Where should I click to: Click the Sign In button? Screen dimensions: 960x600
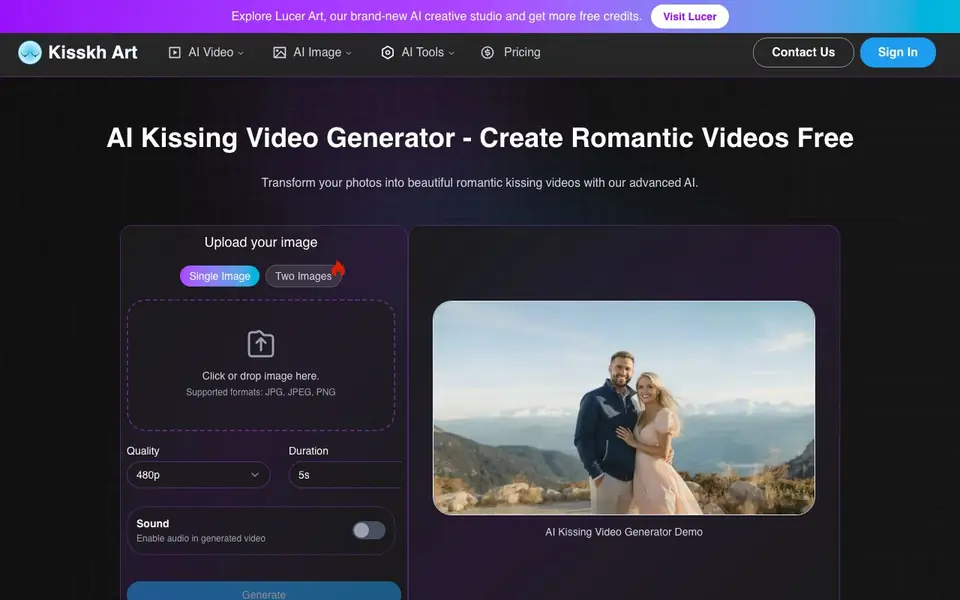[898, 53]
